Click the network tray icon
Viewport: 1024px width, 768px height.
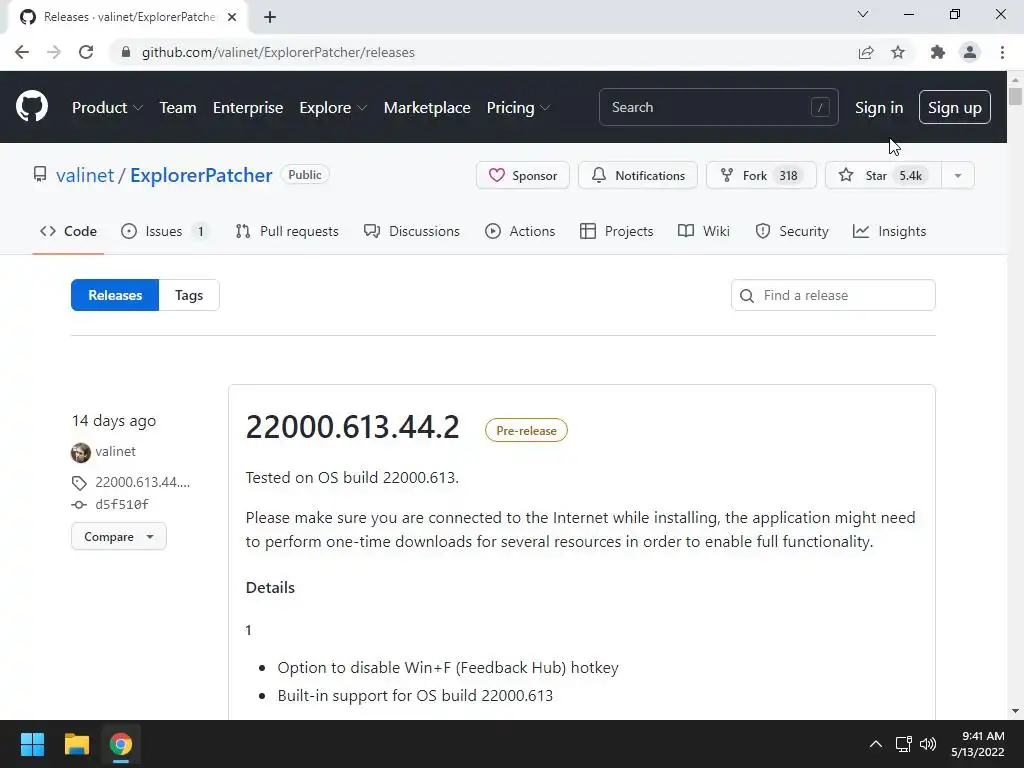pyautogui.click(x=903, y=744)
